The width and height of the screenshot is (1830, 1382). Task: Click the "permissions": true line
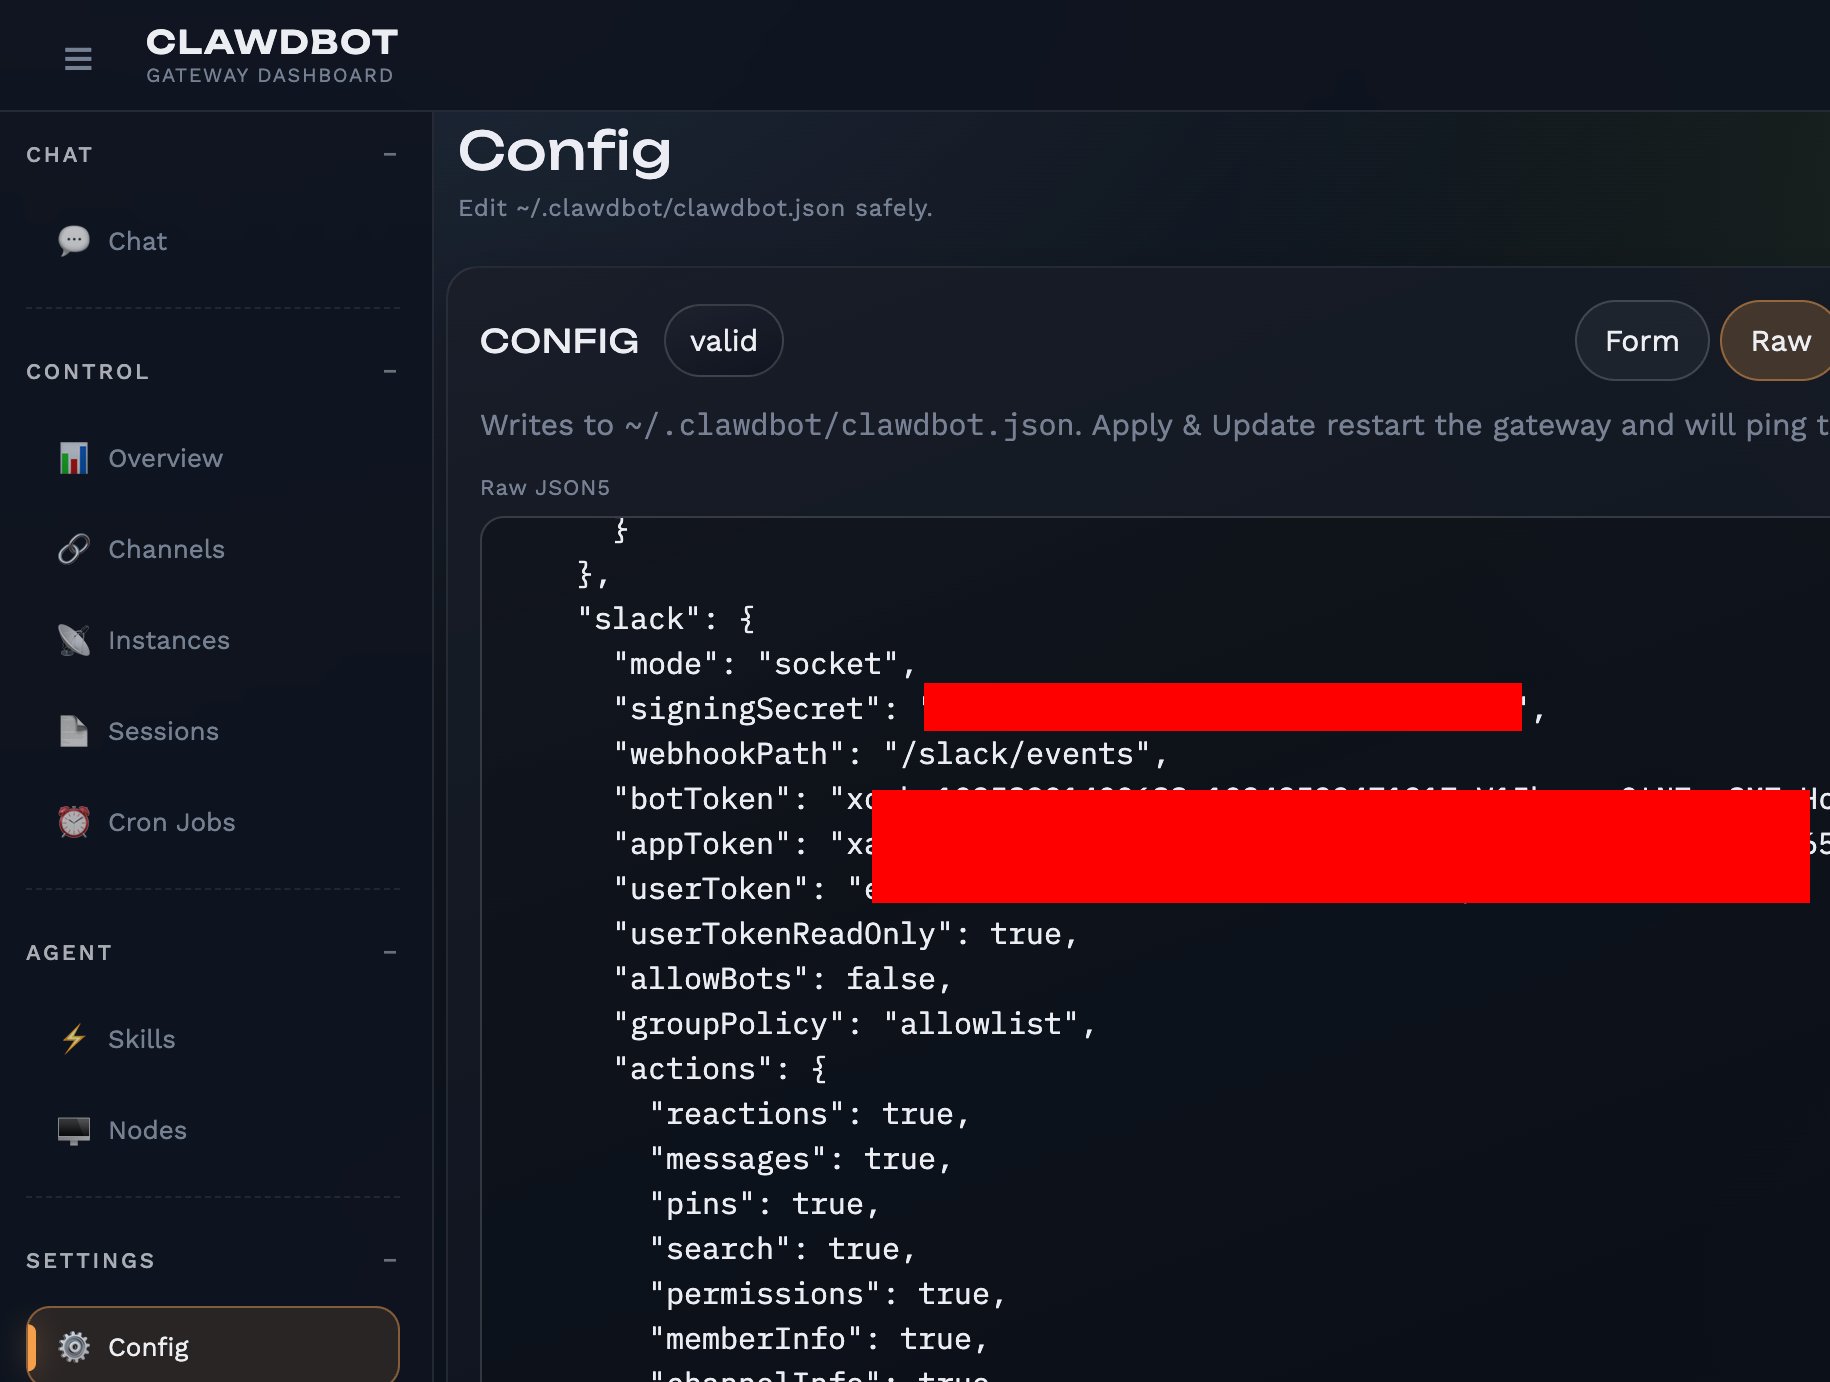pyautogui.click(x=828, y=1294)
